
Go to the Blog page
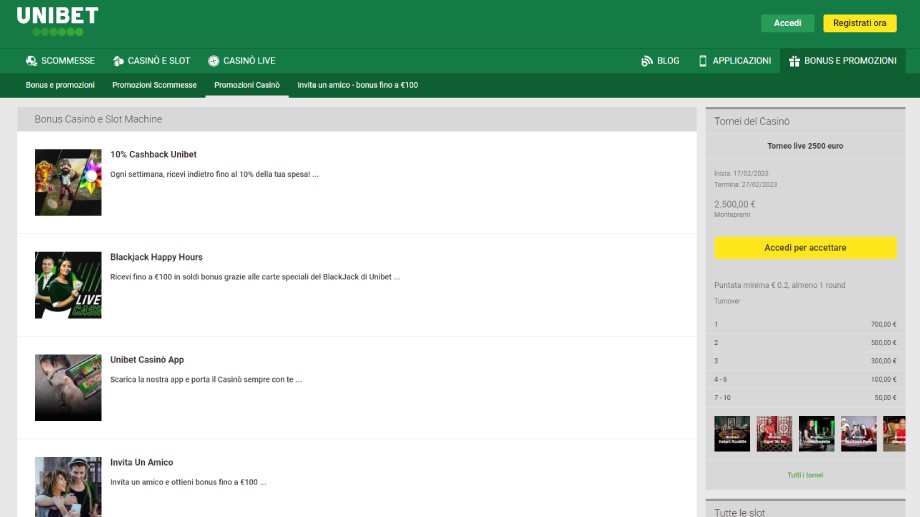click(x=660, y=60)
